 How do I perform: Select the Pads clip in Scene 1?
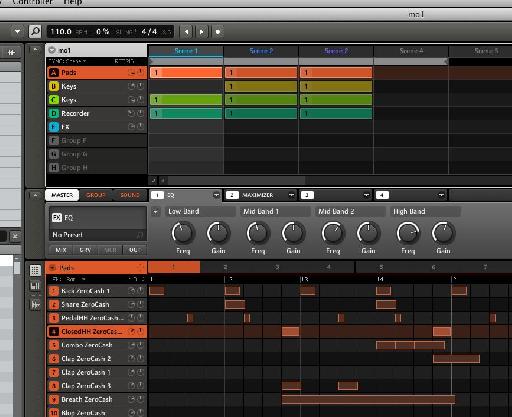[x=186, y=72]
